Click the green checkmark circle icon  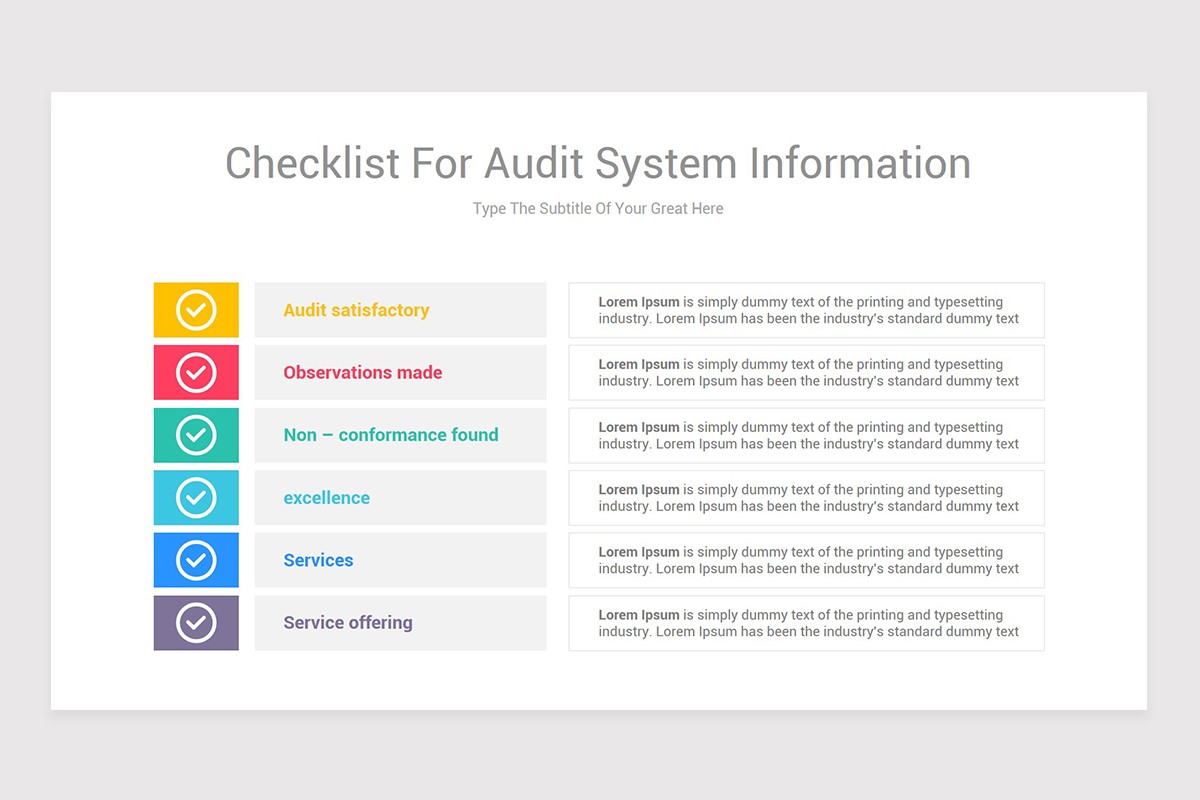click(x=196, y=435)
